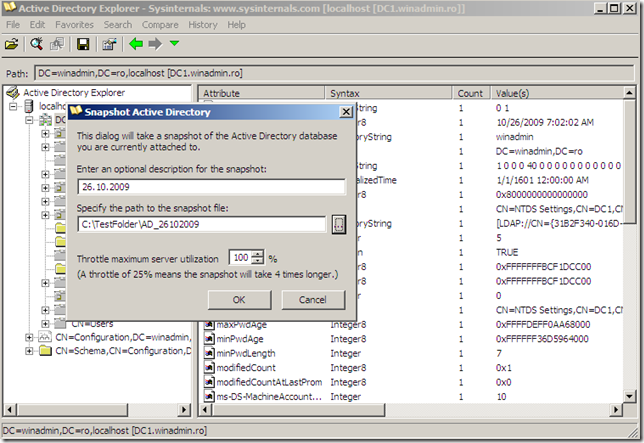Click tree pane horizontal scroll left arrow
The width and height of the screenshot is (644, 443).
(10, 409)
